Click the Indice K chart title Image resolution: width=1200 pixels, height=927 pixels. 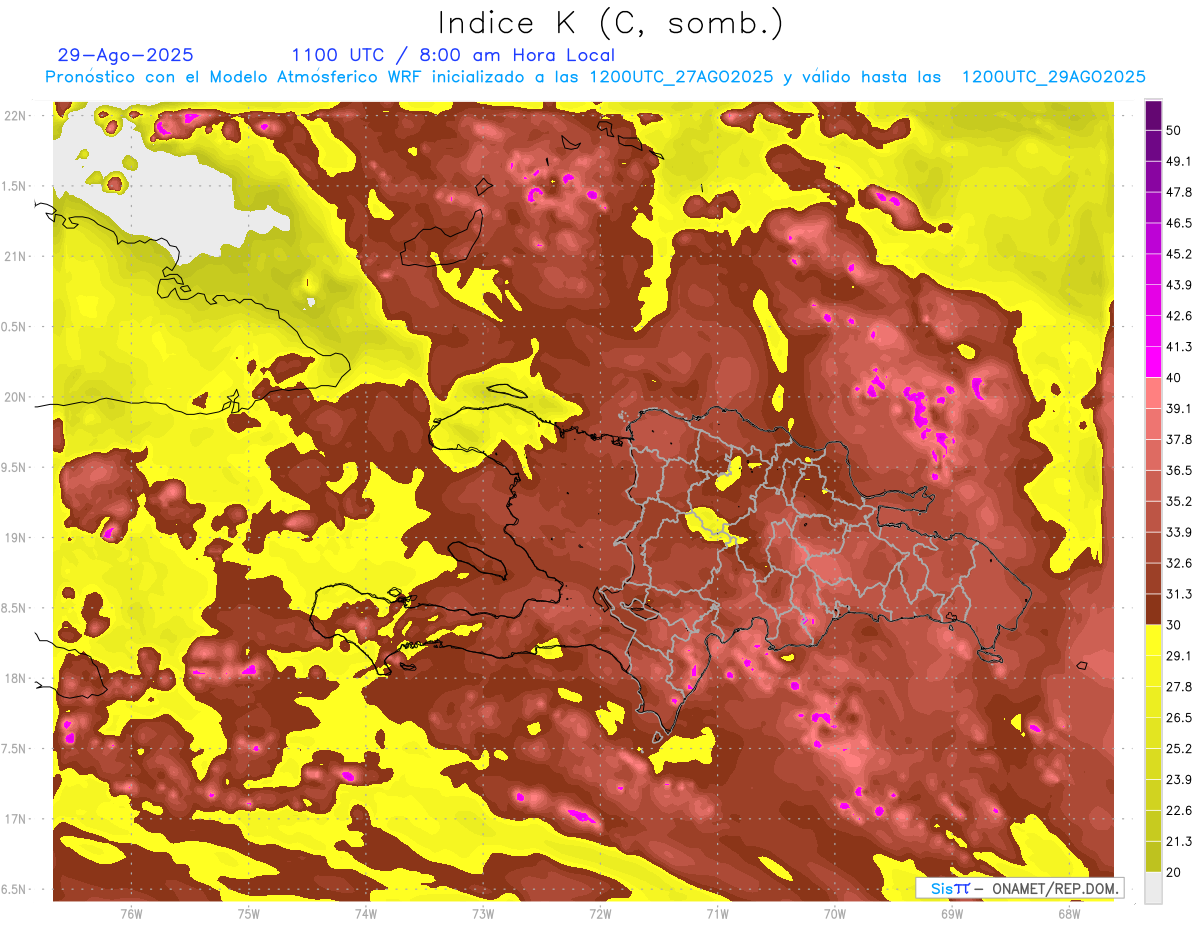(610, 23)
